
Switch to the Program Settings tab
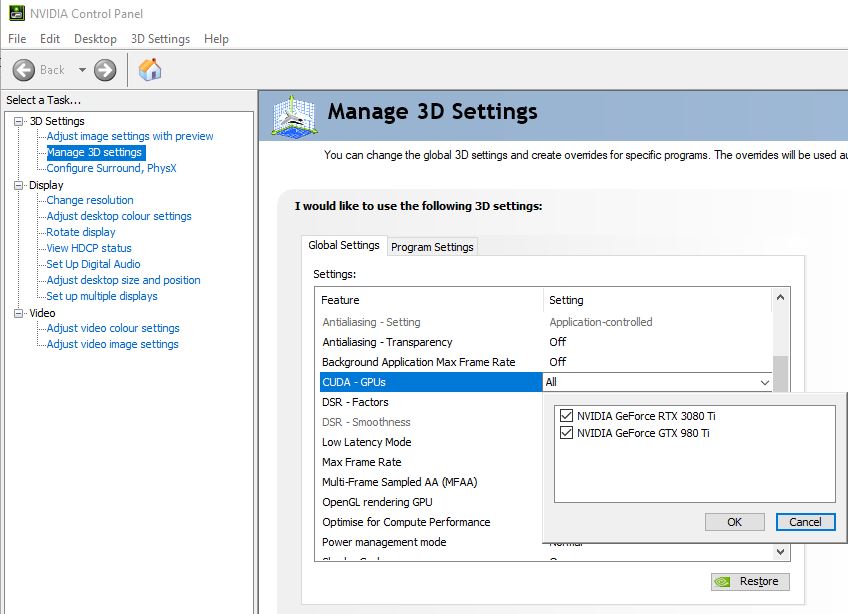click(432, 247)
